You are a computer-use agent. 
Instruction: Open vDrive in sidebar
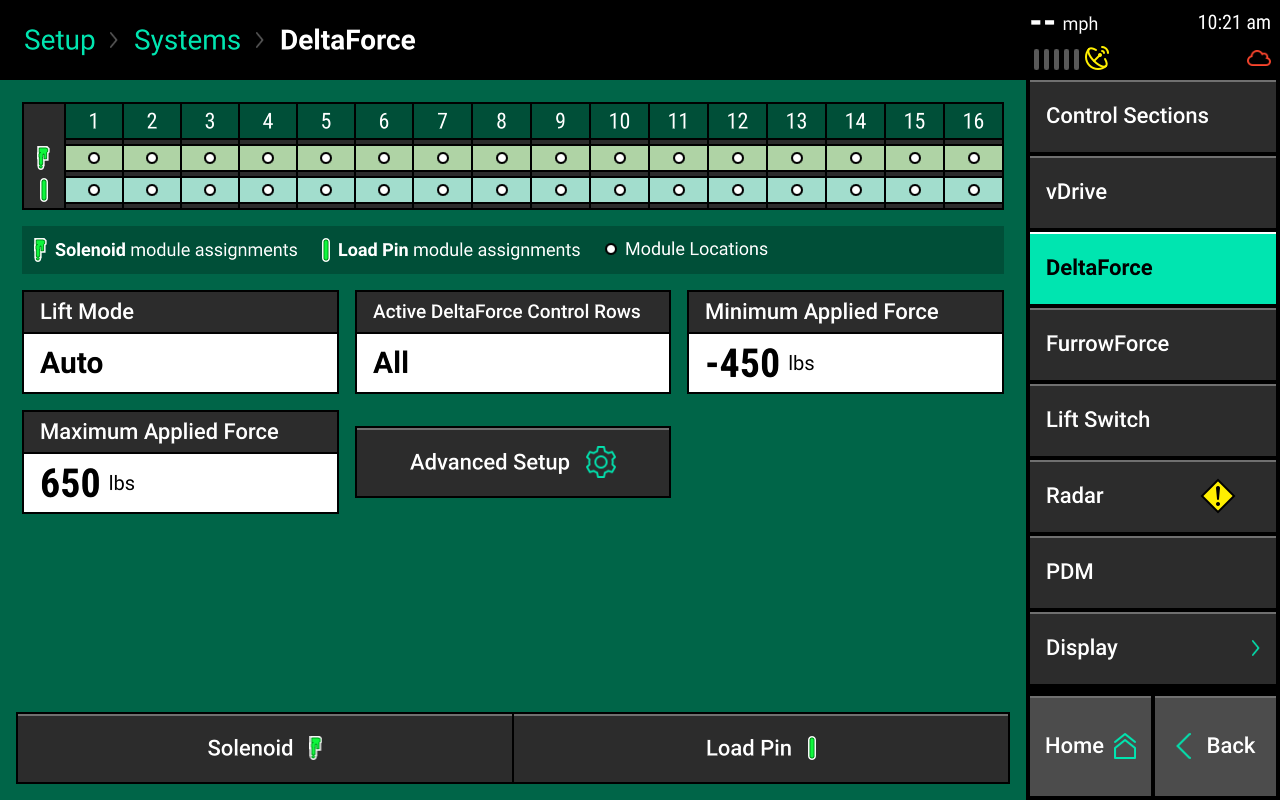pos(1152,192)
